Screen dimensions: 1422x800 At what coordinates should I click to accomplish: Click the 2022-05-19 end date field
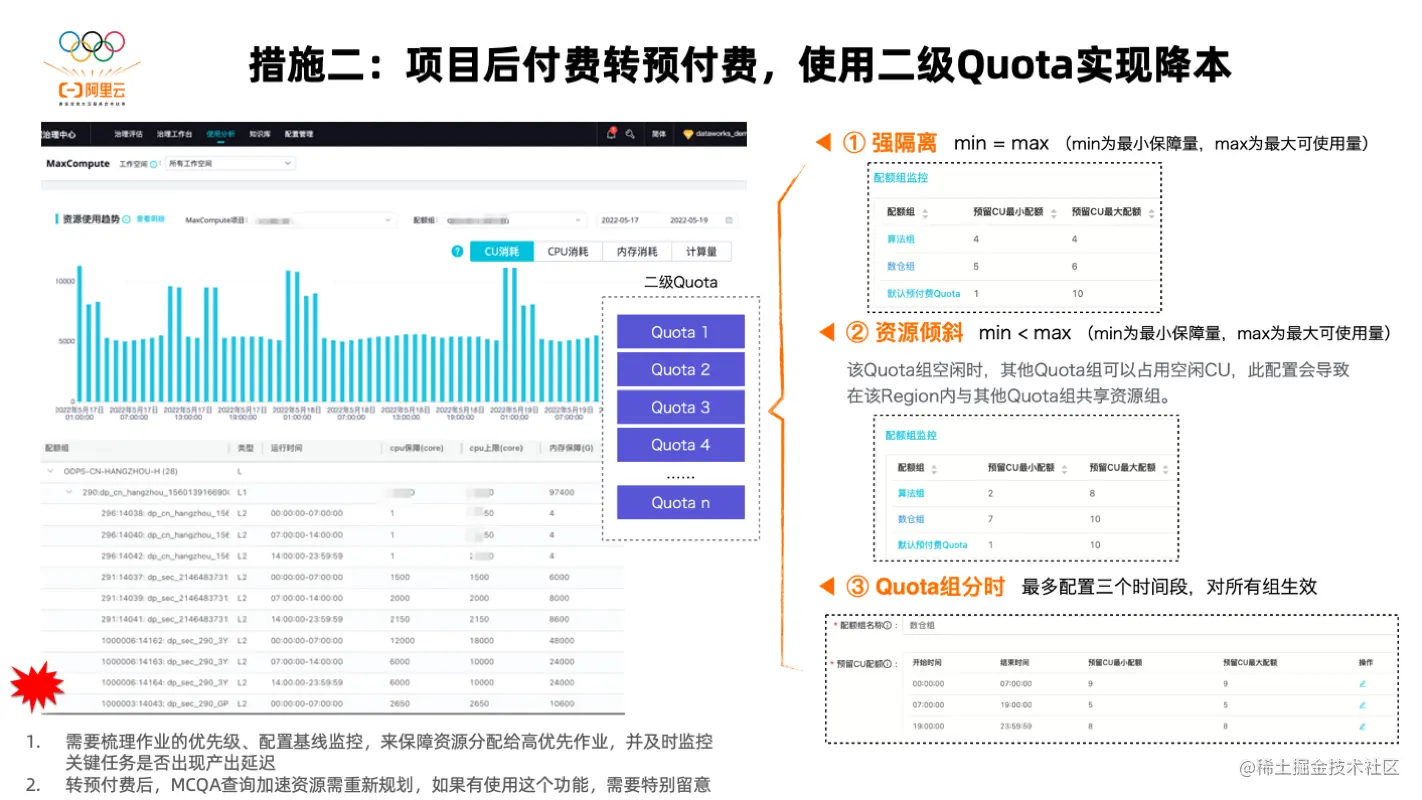coord(689,220)
